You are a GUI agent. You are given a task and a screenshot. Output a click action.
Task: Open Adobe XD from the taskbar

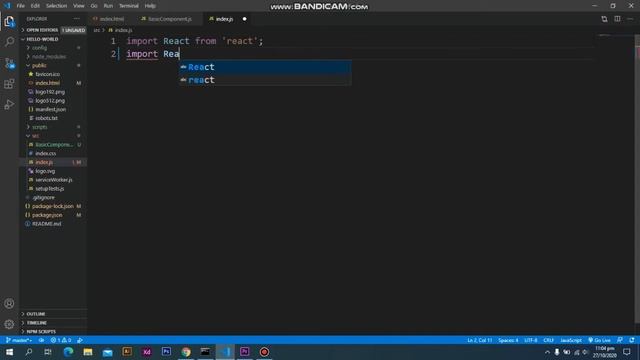click(x=147, y=352)
